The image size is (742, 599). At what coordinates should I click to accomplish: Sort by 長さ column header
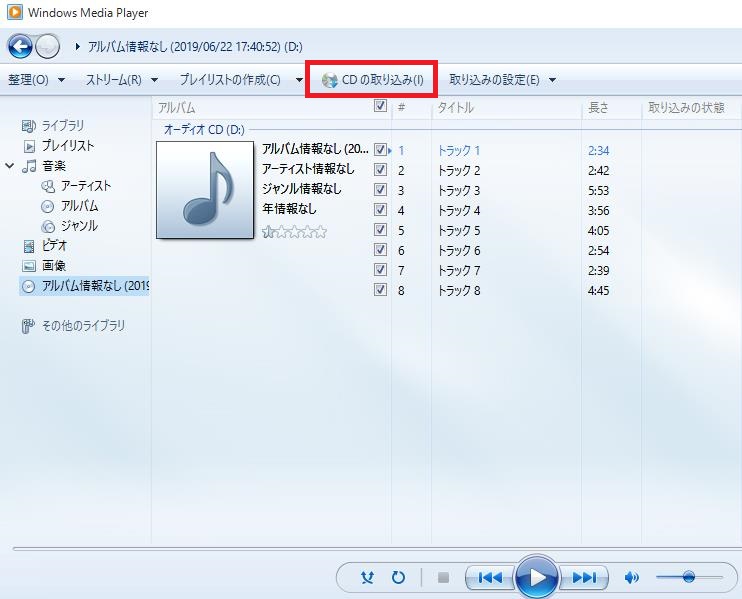[x=599, y=108]
